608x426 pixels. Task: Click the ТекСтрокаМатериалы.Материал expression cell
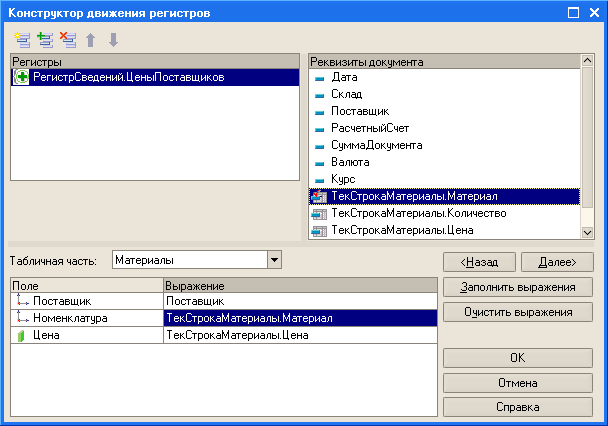301,318
